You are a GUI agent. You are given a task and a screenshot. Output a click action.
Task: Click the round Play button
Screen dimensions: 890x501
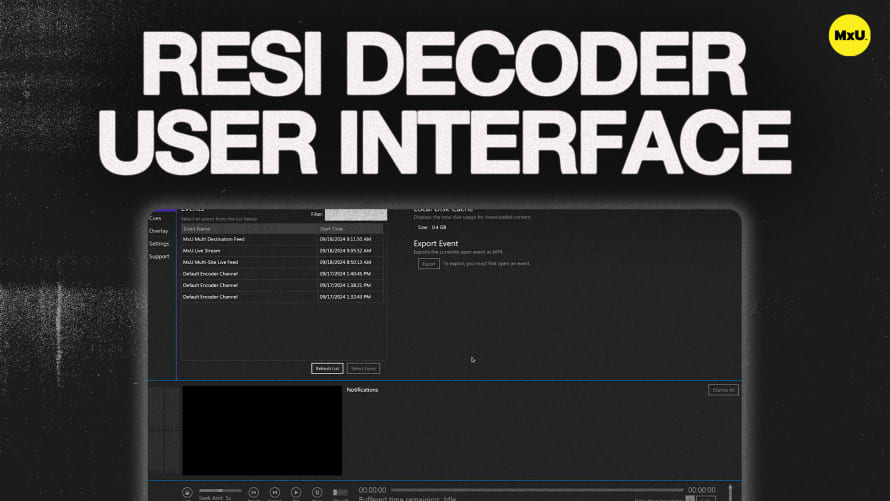296,492
